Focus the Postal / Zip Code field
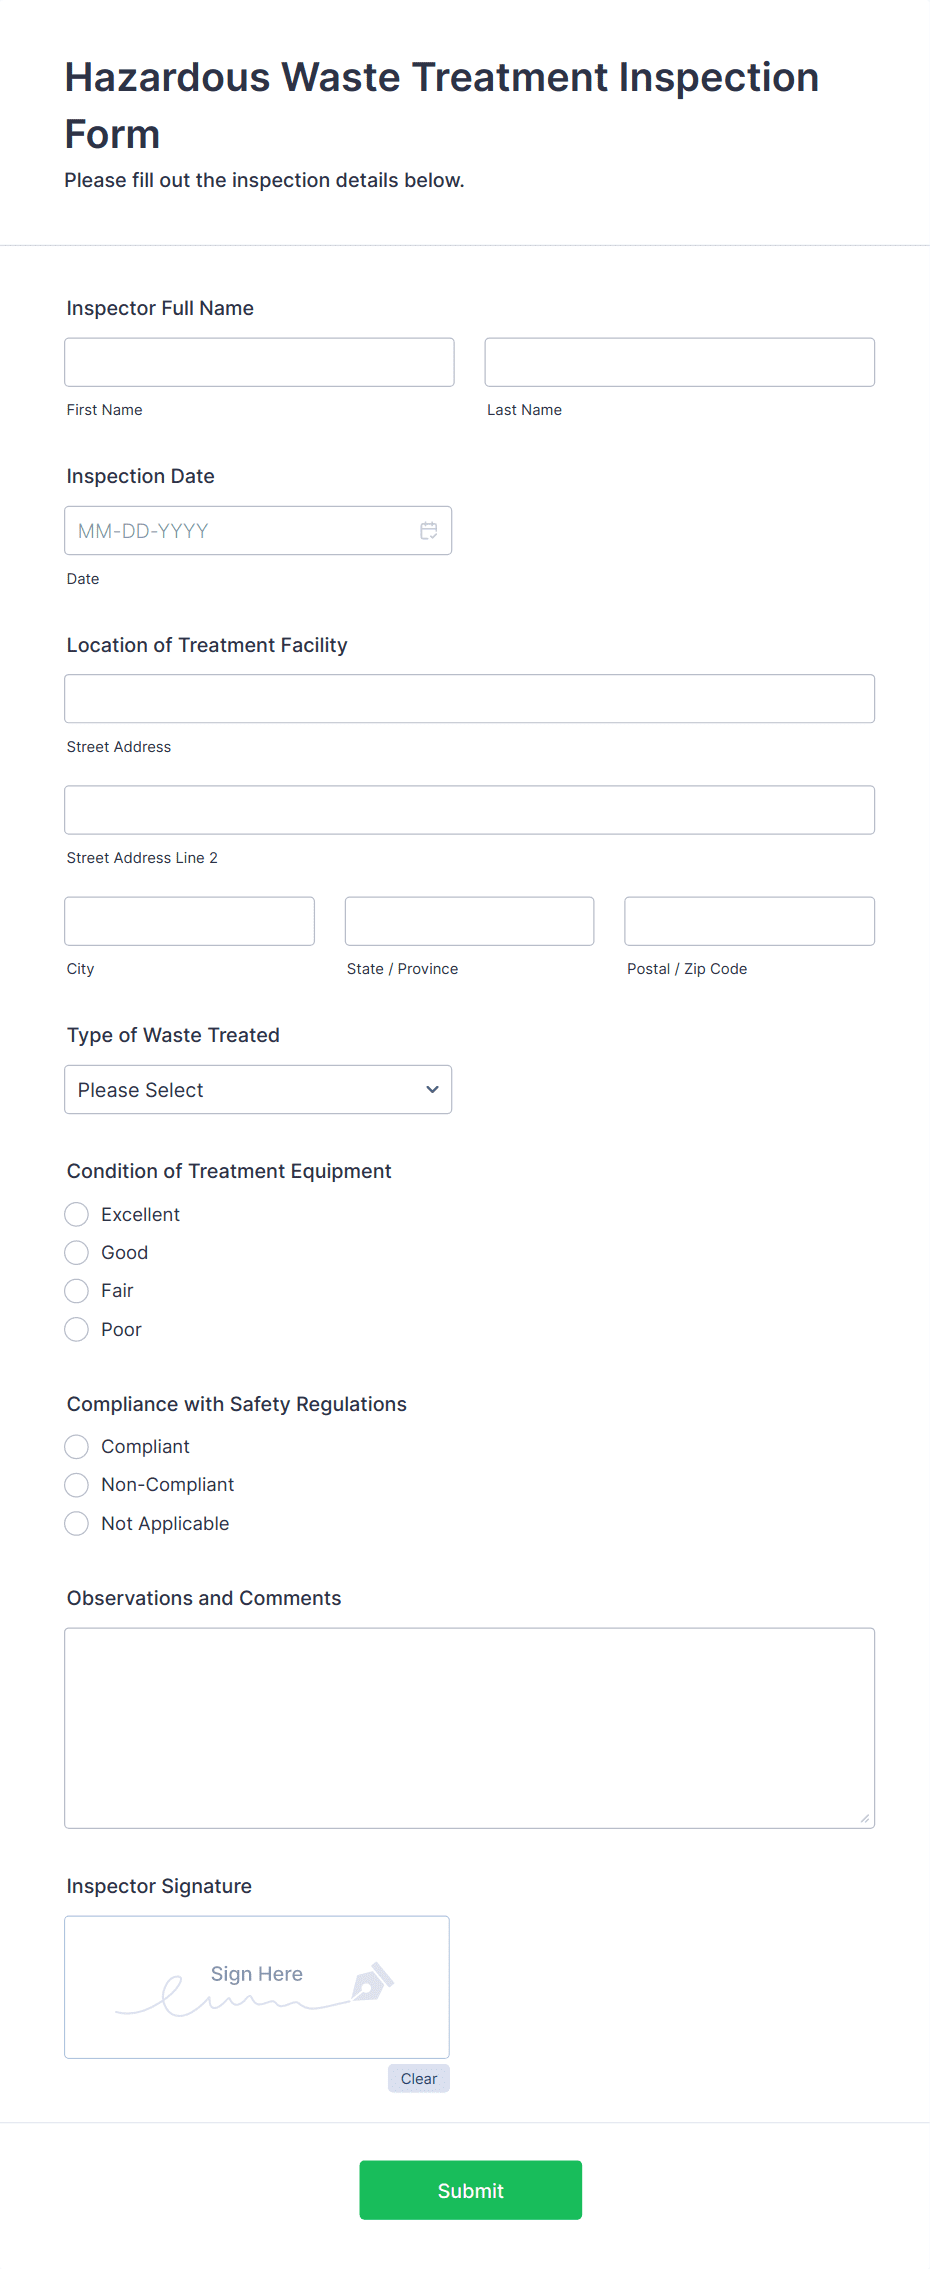The height and width of the screenshot is (2269, 930). click(749, 921)
